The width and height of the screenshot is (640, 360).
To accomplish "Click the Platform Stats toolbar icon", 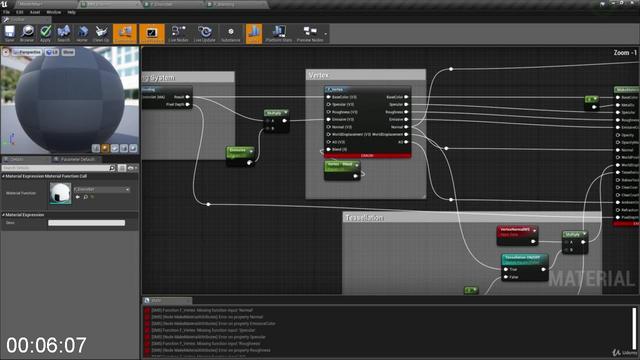I will 279,33.
